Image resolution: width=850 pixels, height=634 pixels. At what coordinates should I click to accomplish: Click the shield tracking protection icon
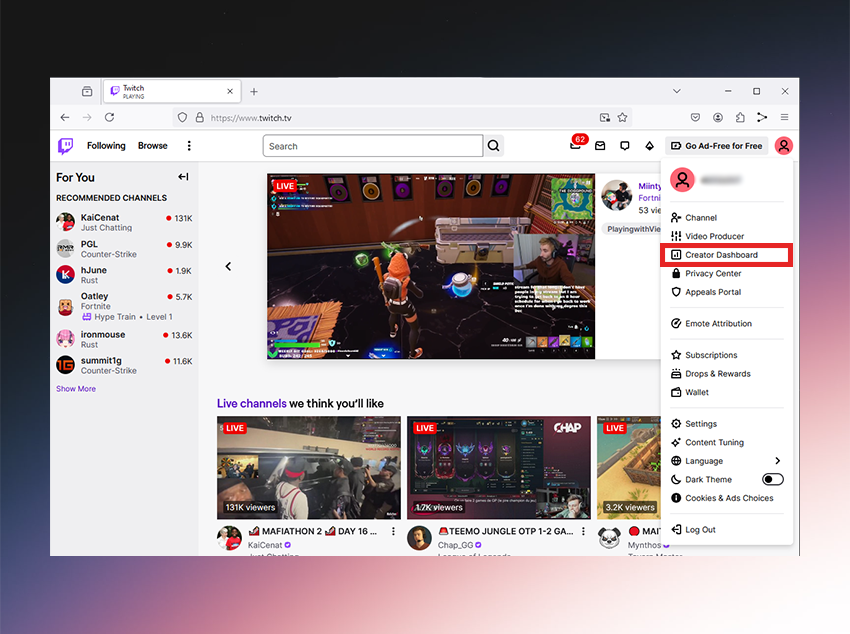point(183,118)
